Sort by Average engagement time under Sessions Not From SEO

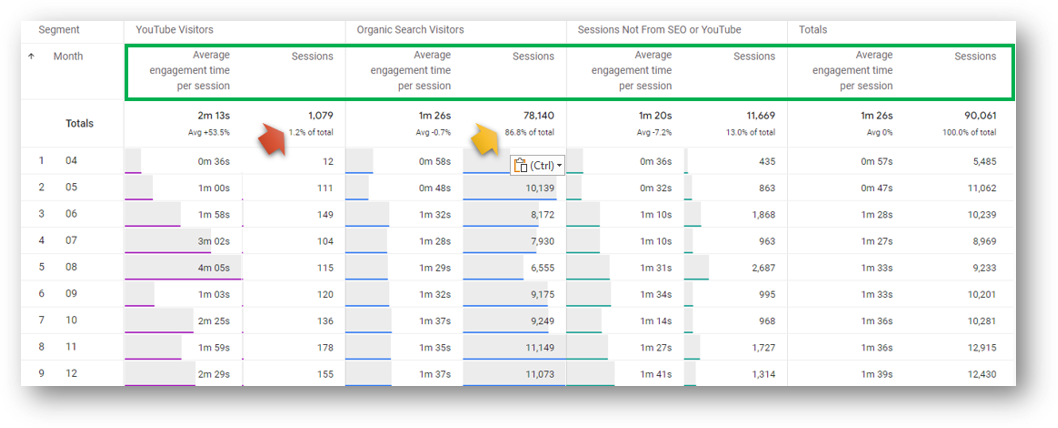(x=634, y=70)
